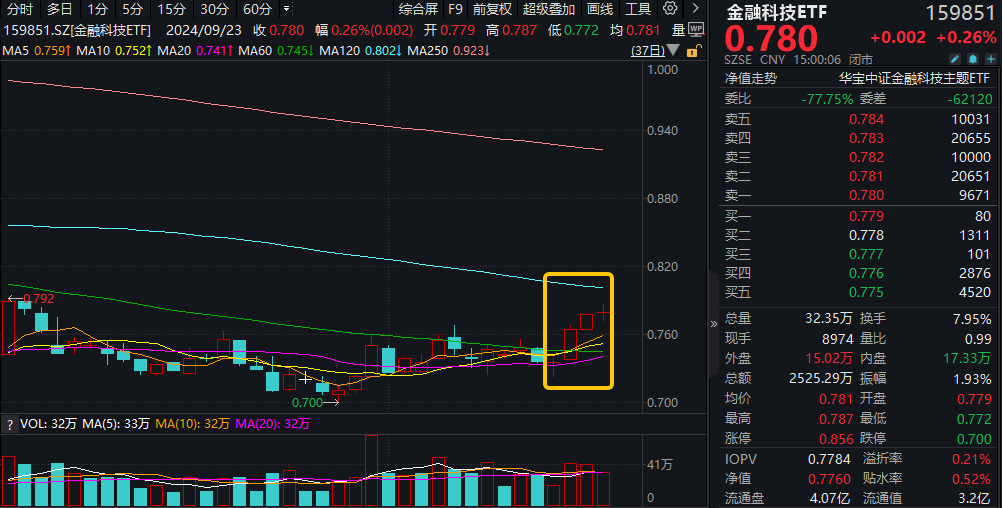Click the 买五 0.775 order row
Viewport: 1003px width, 508px height.
(x=858, y=292)
